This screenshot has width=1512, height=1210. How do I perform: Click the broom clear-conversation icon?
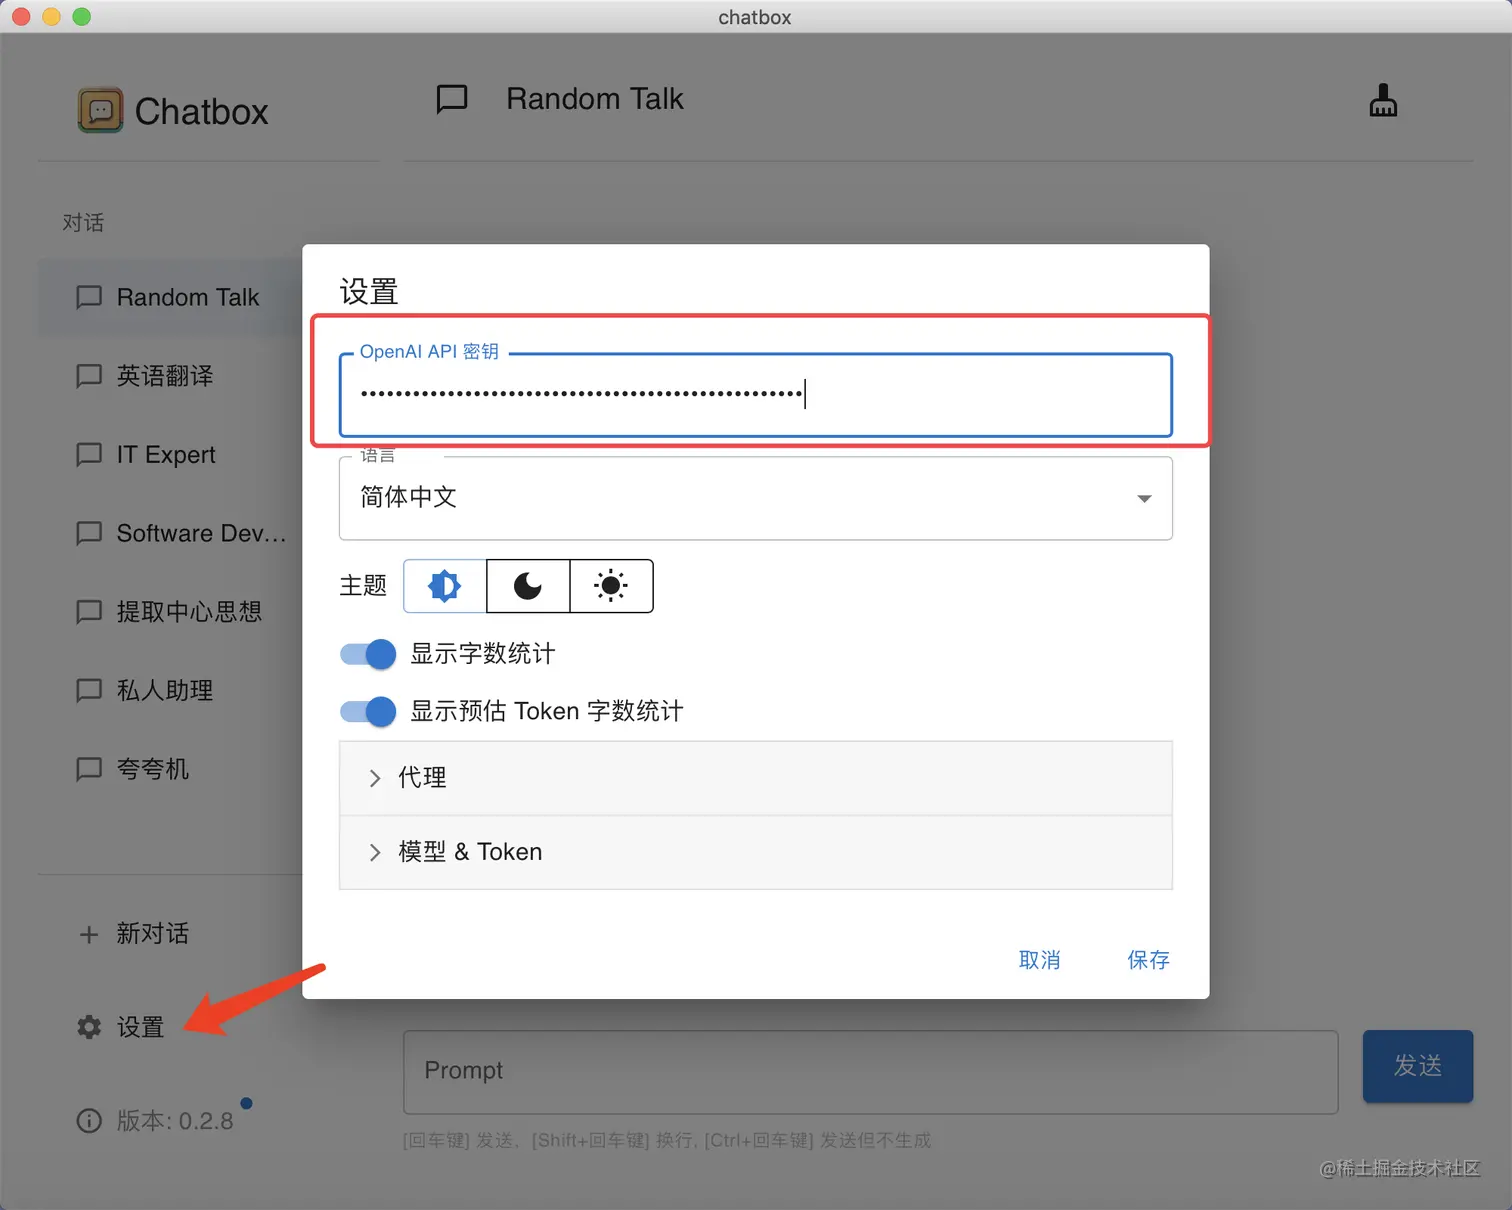click(x=1383, y=100)
